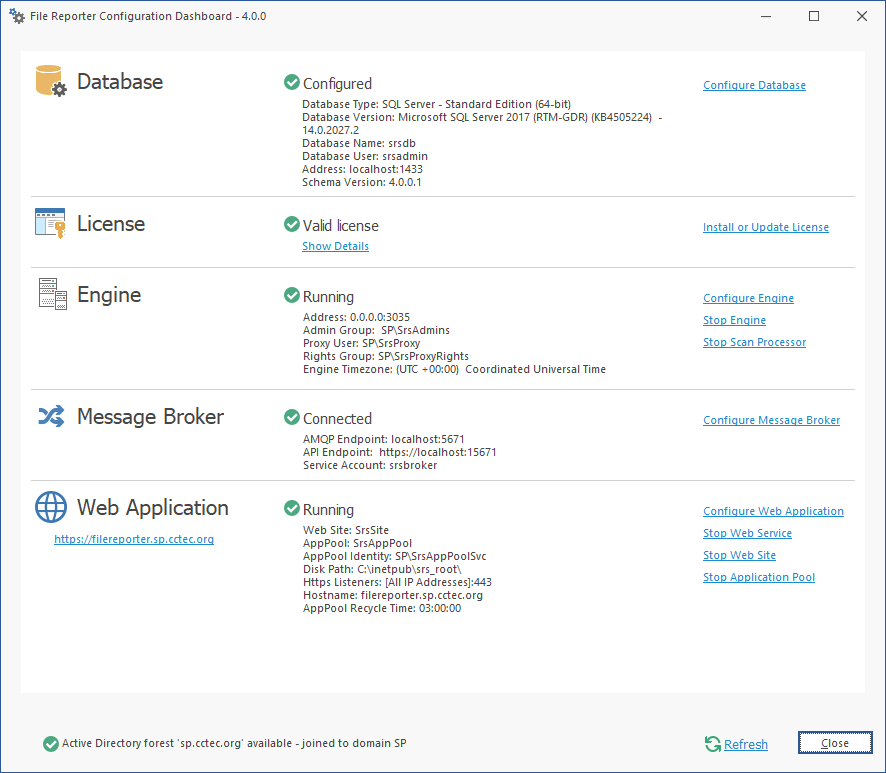Visit https://filereporter.sp.cctec.org
The height and width of the screenshot is (773, 886).
pyautogui.click(x=134, y=538)
